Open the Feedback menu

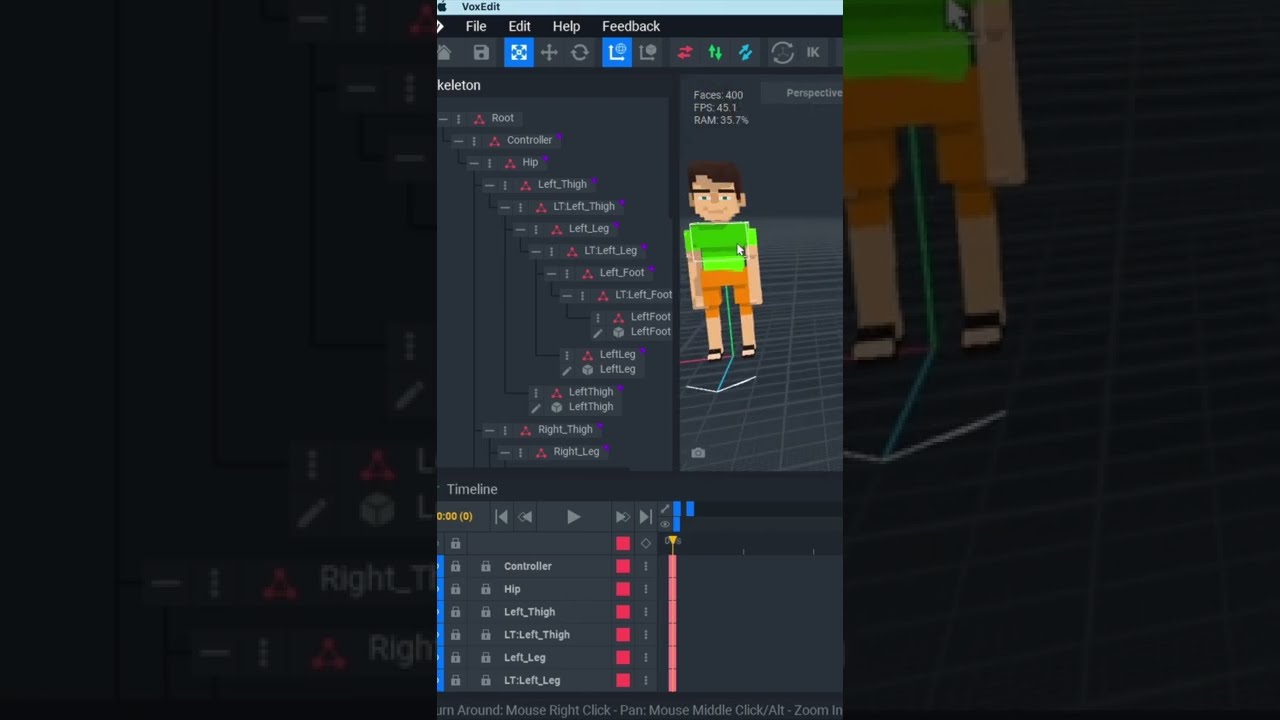click(x=631, y=26)
